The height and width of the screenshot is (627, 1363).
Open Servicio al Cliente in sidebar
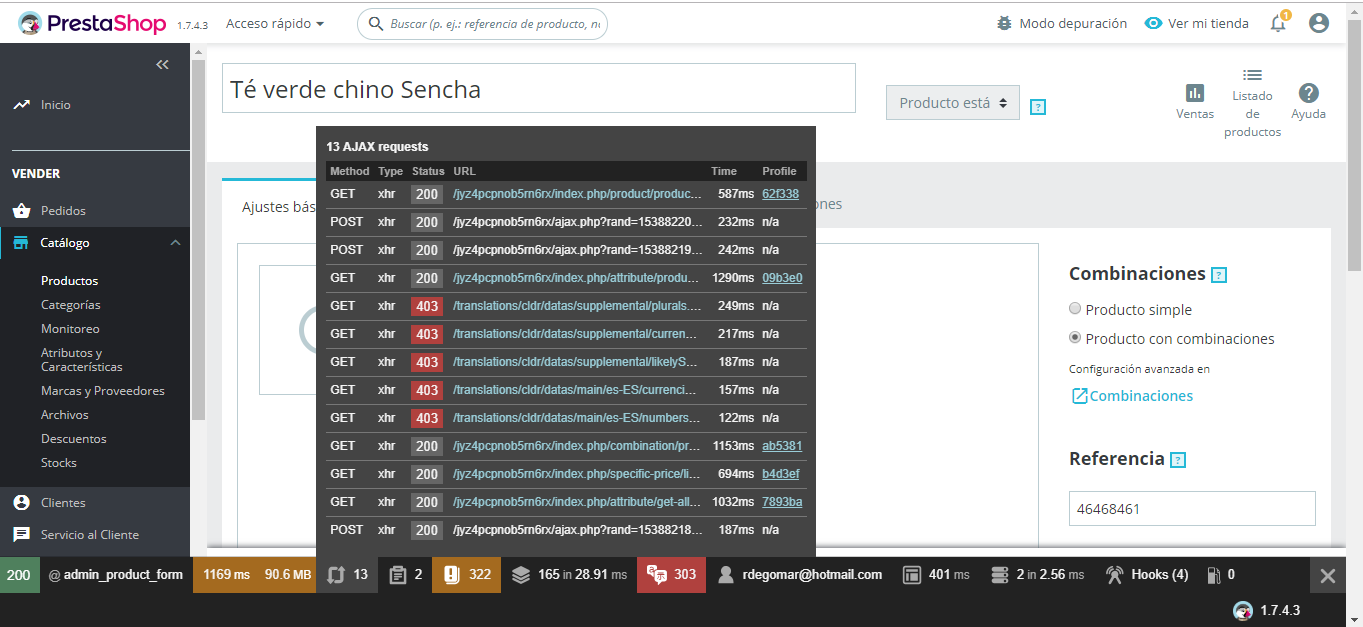click(90, 535)
